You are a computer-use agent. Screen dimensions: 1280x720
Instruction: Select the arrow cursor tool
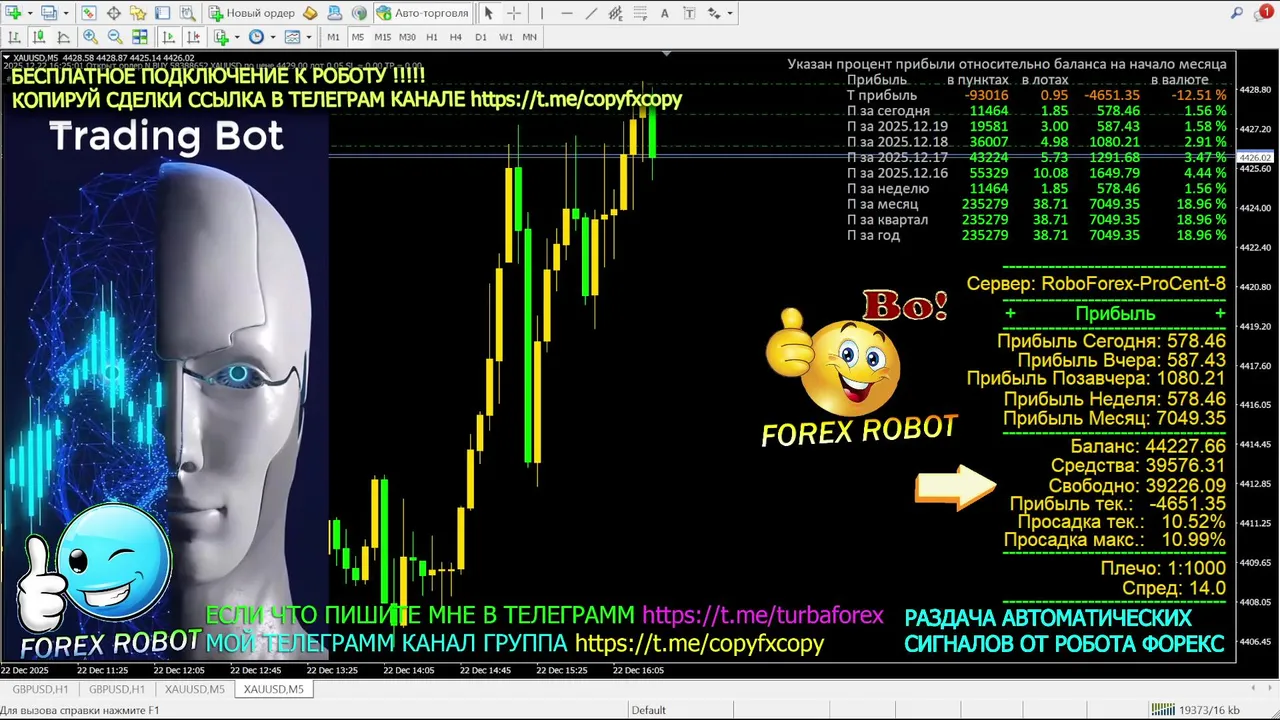point(489,13)
